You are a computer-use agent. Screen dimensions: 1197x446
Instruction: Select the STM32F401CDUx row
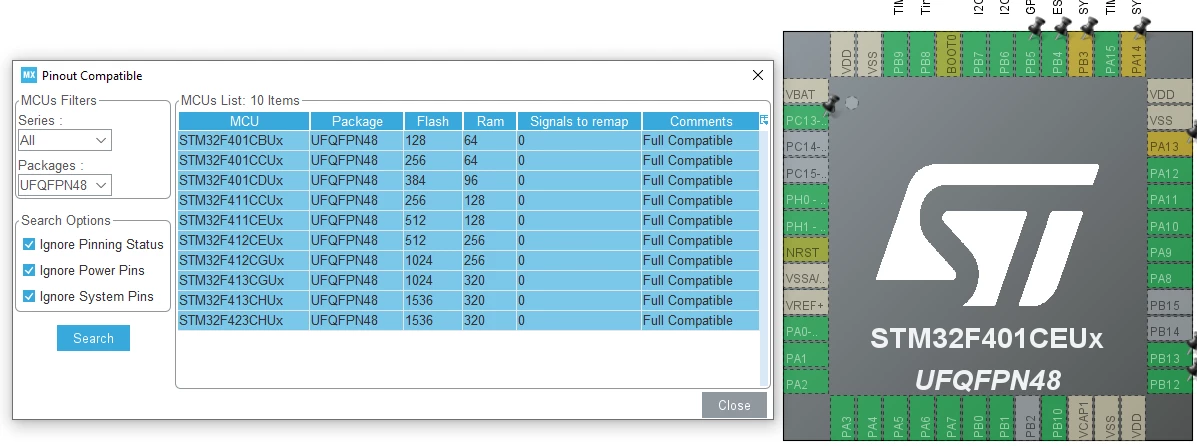tap(469, 180)
